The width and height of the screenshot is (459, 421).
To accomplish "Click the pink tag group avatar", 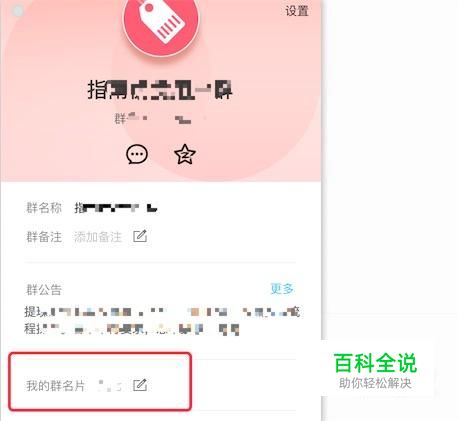I will click(x=161, y=22).
